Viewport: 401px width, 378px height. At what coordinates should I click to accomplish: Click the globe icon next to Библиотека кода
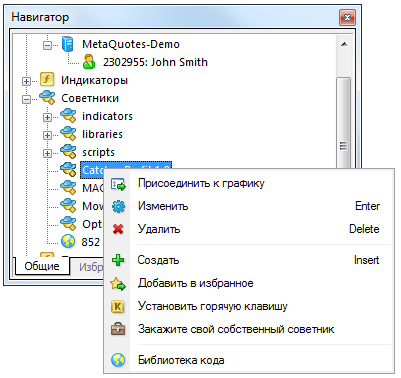tap(118, 360)
